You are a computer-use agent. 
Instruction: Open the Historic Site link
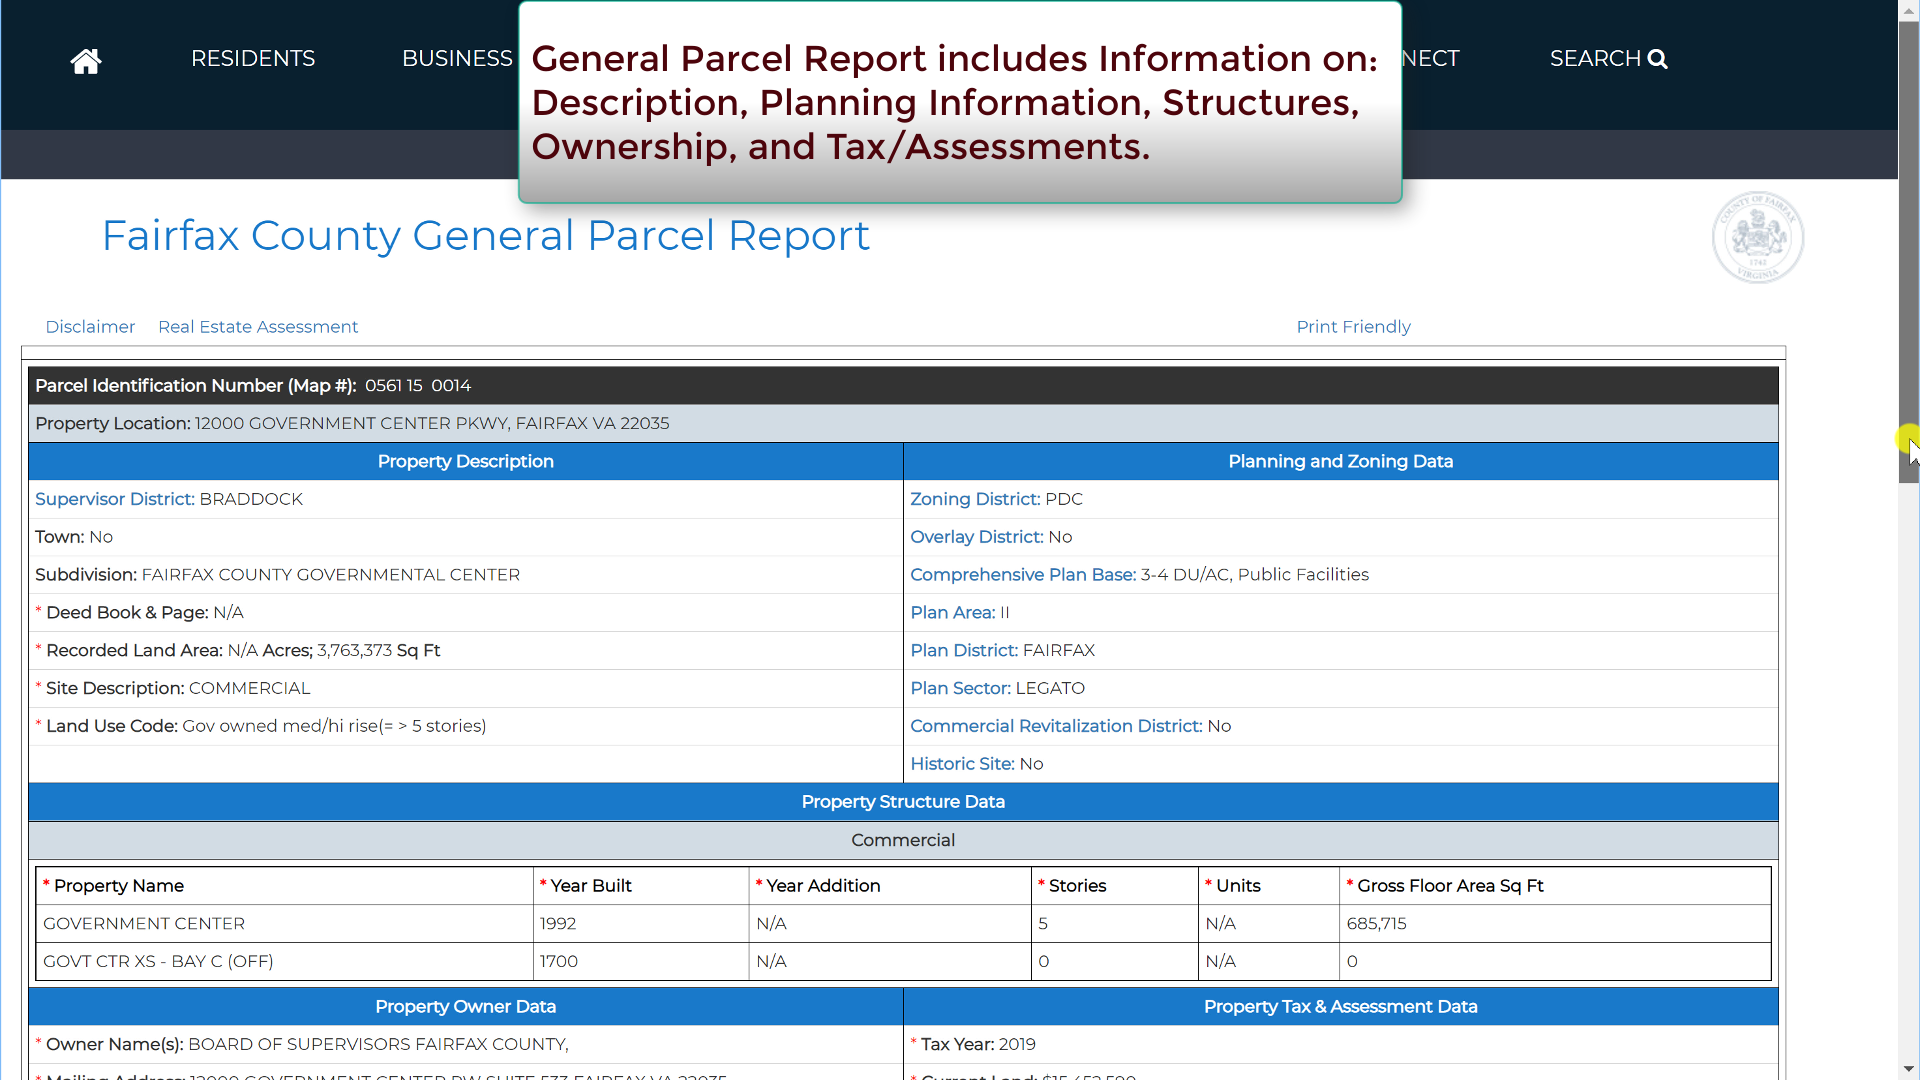962,764
